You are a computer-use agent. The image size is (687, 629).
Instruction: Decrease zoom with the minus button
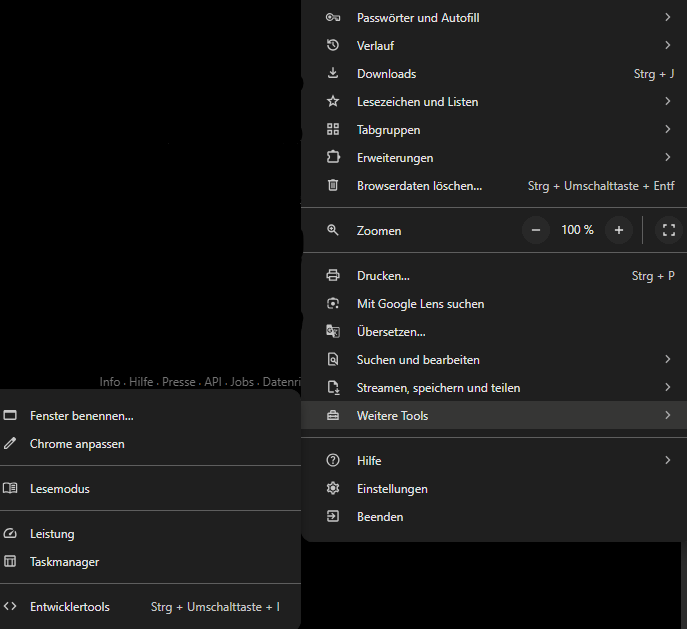pyautogui.click(x=535, y=230)
